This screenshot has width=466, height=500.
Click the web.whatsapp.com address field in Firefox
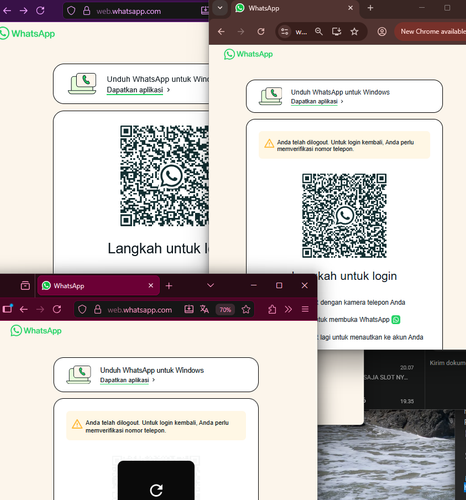click(x=140, y=310)
